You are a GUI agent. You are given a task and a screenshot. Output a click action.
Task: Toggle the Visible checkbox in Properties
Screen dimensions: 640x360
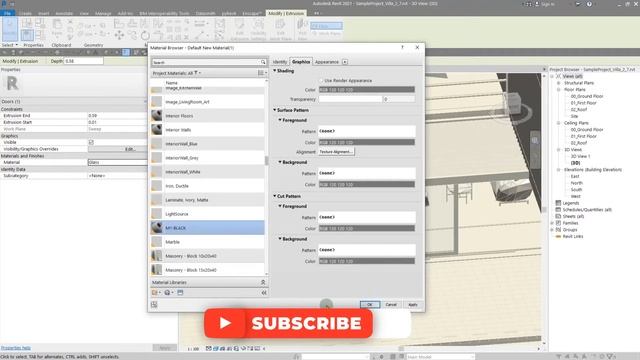91,142
